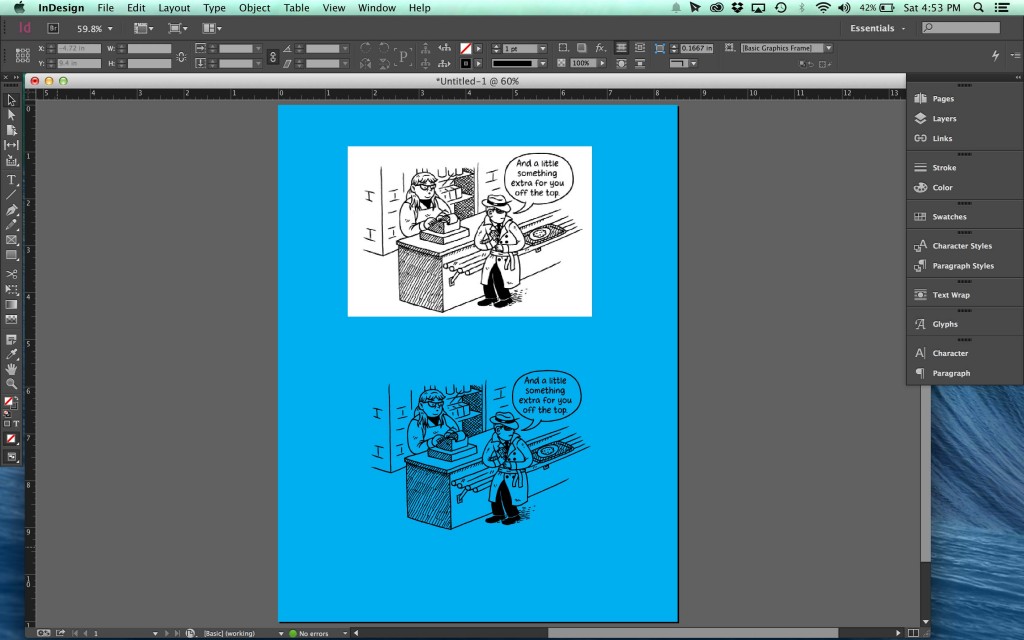Click the stroke swatch in Control panel
The width and height of the screenshot is (1024, 640).
coord(466,63)
